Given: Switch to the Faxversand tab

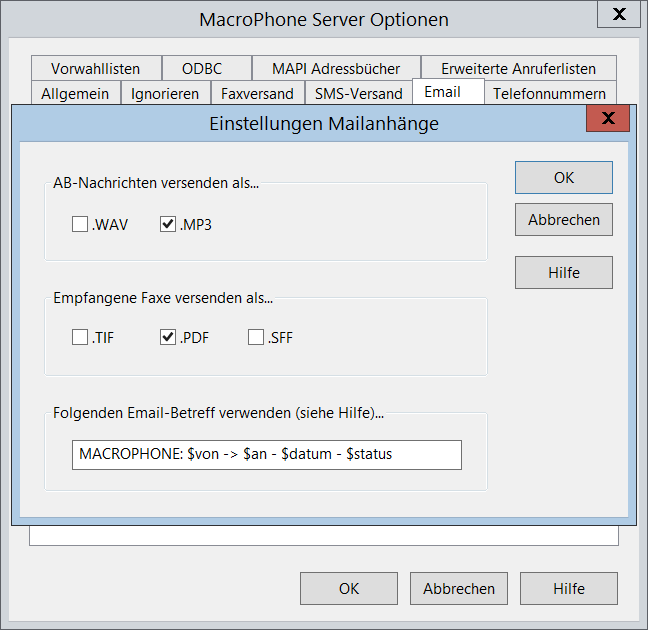Looking at the screenshot, I should click(257, 93).
